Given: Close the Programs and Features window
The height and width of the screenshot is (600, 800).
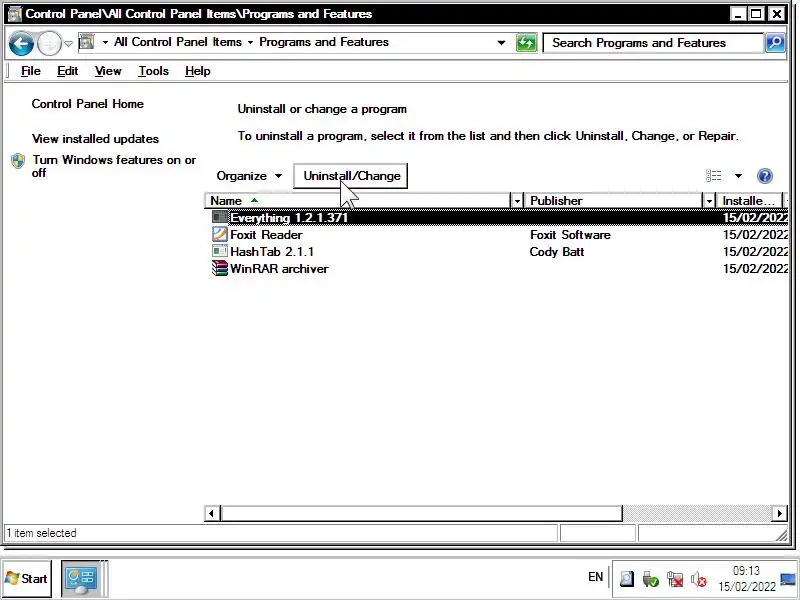Looking at the screenshot, I should click(777, 14).
